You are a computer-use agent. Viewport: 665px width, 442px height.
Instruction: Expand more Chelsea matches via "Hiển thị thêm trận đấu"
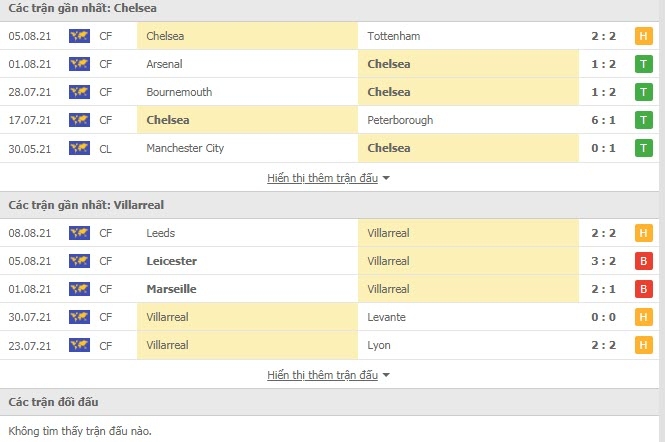tap(322, 178)
